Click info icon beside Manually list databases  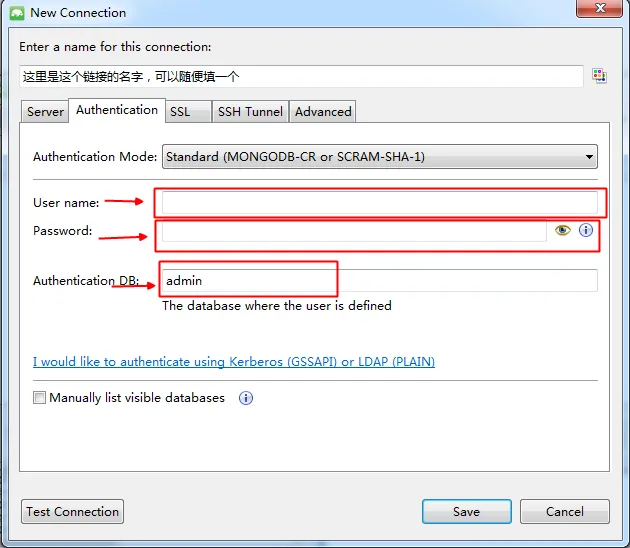point(245,398)
